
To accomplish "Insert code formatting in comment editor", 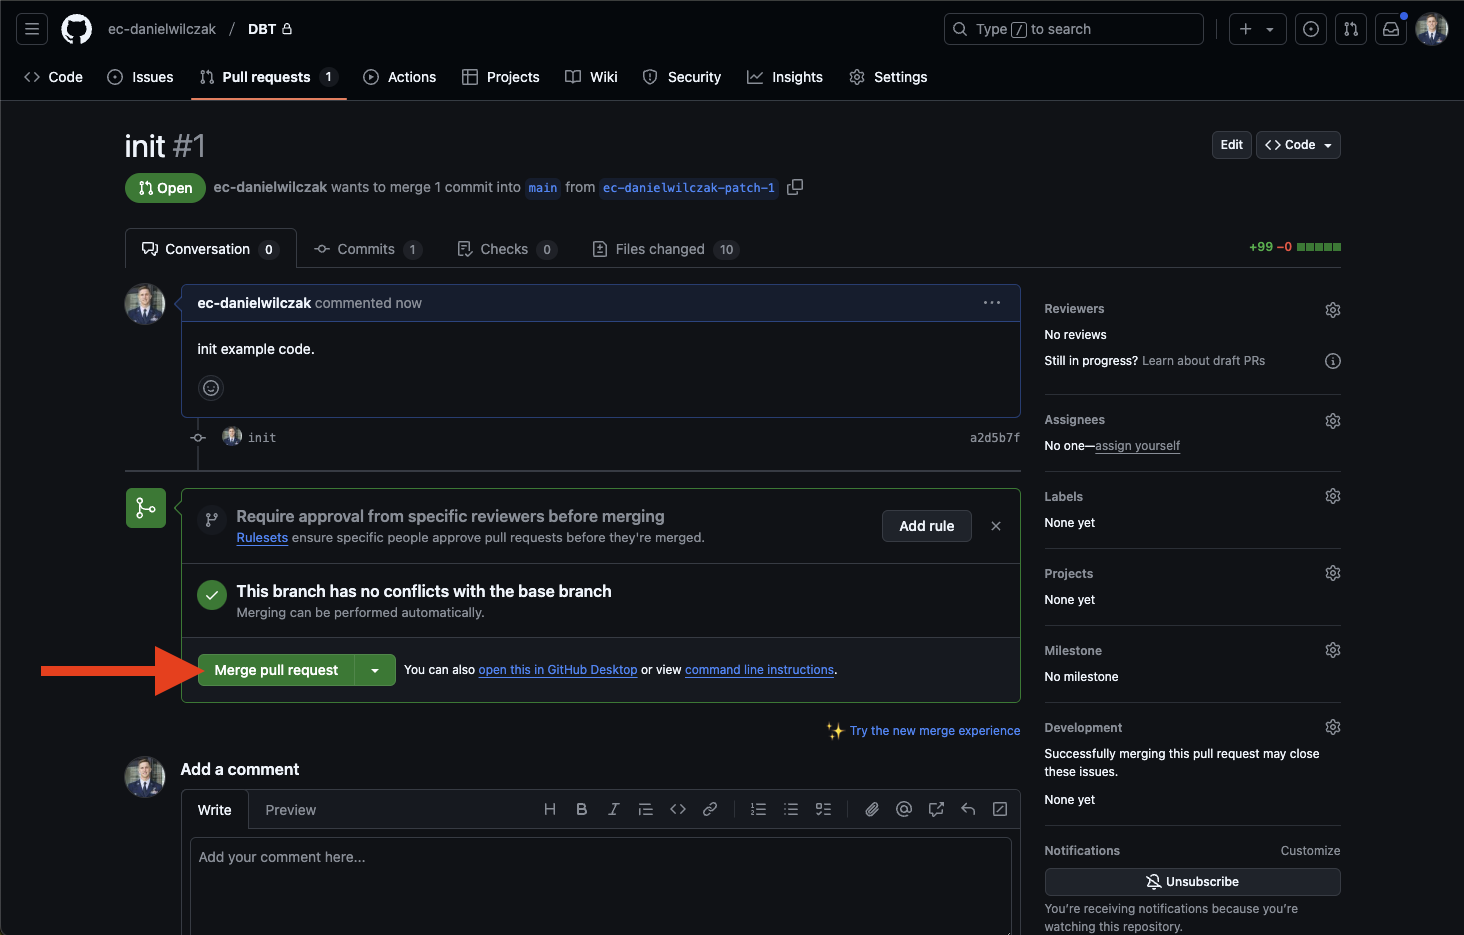I will (678, 809).
